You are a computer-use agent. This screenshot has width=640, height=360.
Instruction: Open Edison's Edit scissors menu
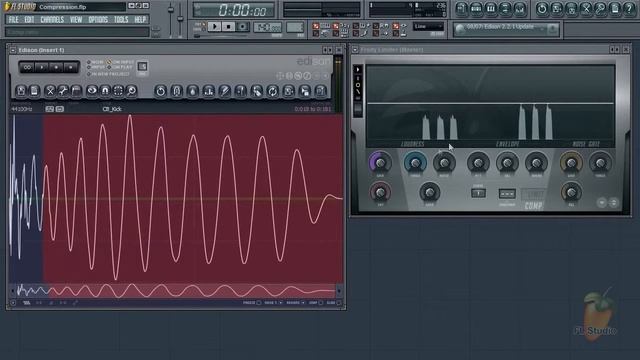[50, 91]
